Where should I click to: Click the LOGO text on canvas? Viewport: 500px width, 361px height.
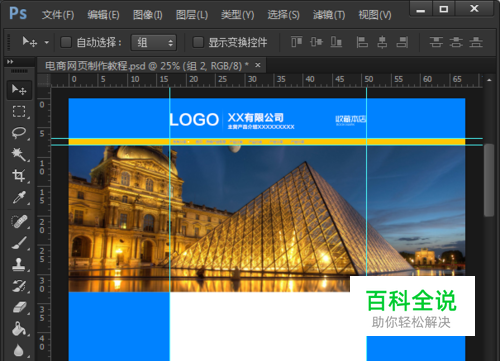tap(194, 120)
